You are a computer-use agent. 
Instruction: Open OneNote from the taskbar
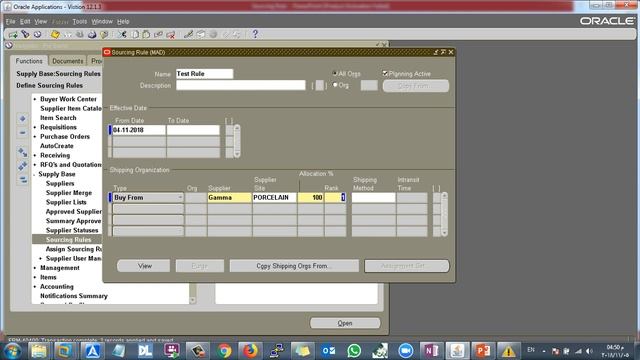point(431,351)
